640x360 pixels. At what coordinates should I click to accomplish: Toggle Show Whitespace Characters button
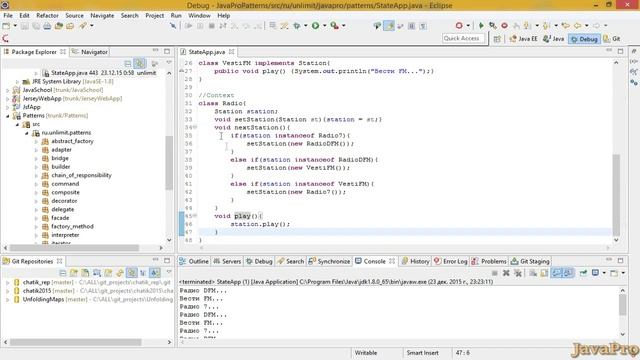[423, 26]
